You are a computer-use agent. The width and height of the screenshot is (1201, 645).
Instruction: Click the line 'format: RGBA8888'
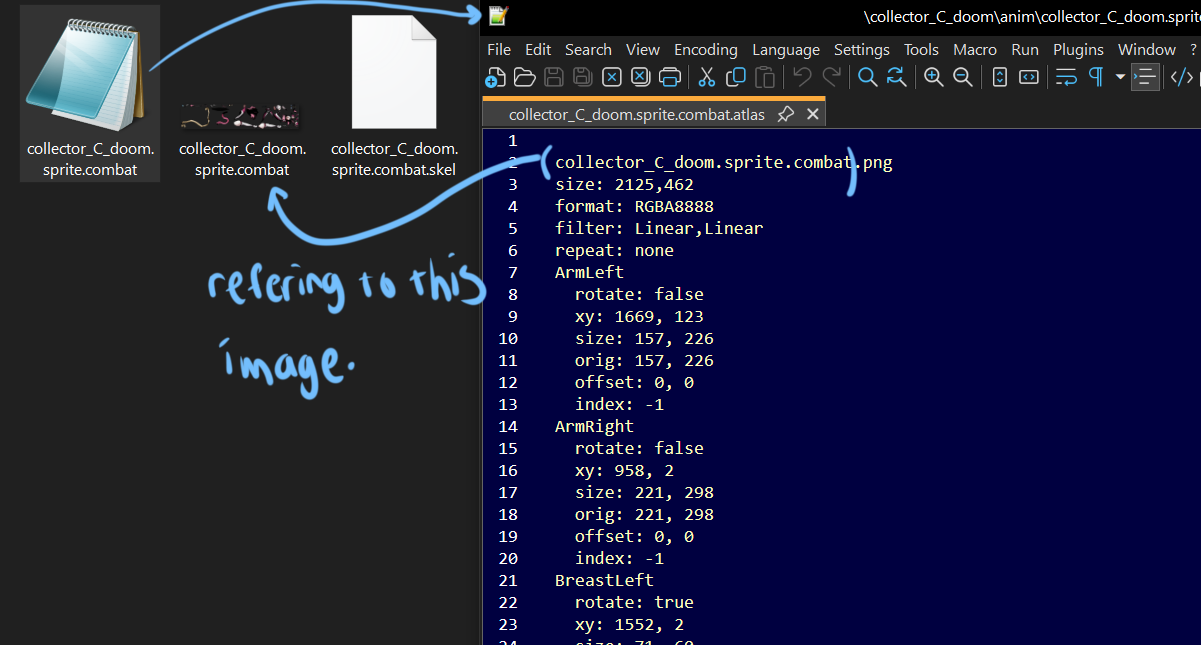634,206
